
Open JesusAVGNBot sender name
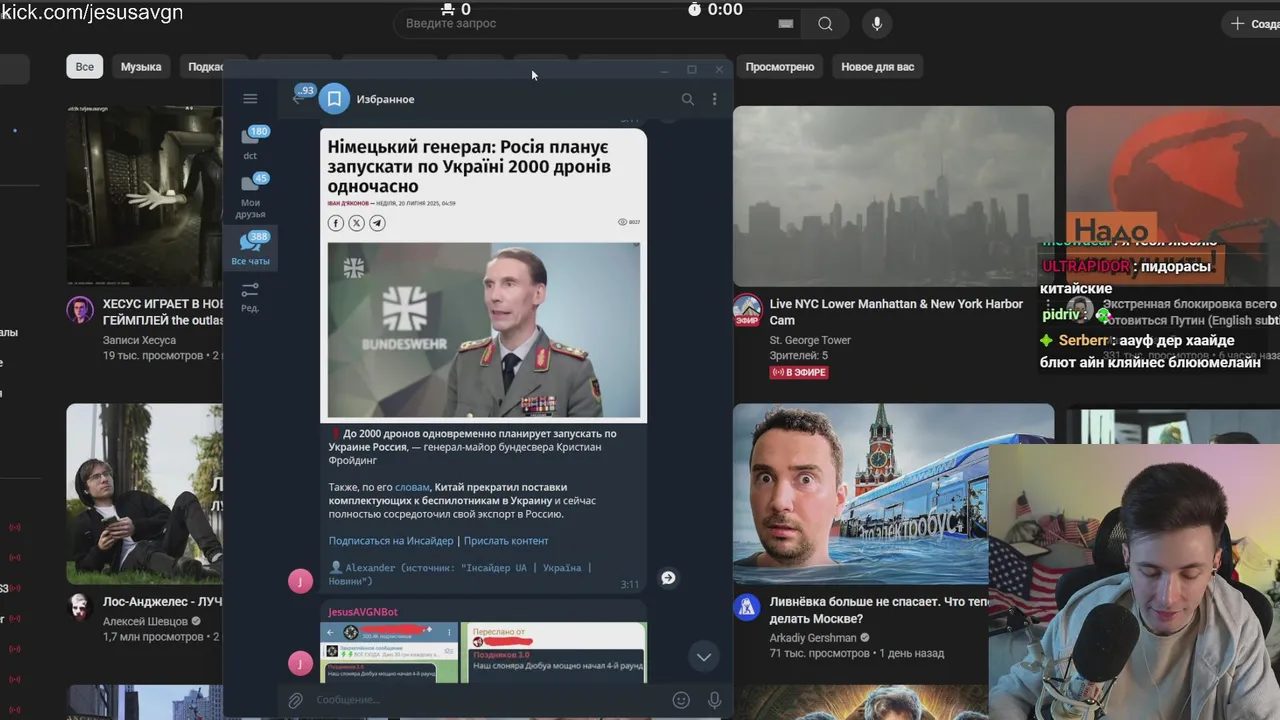pos(363,612)
